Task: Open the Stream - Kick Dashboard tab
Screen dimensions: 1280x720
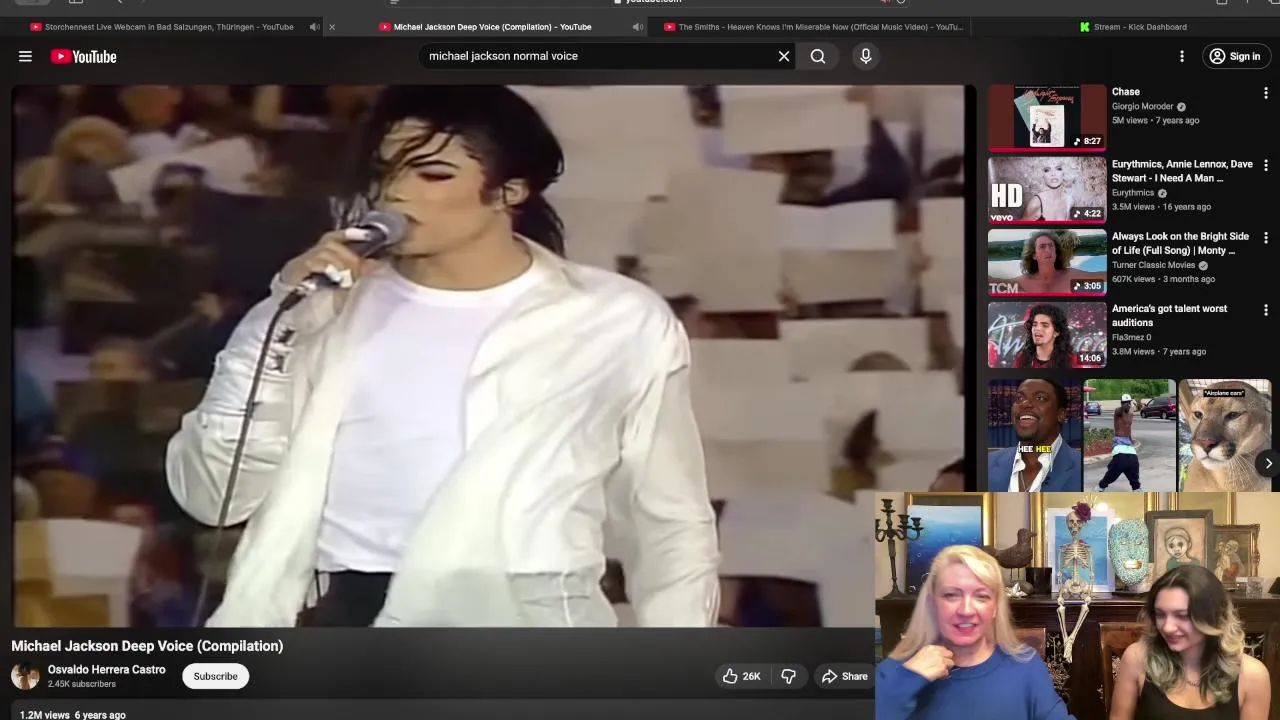Action: (x=1133, y=27)
